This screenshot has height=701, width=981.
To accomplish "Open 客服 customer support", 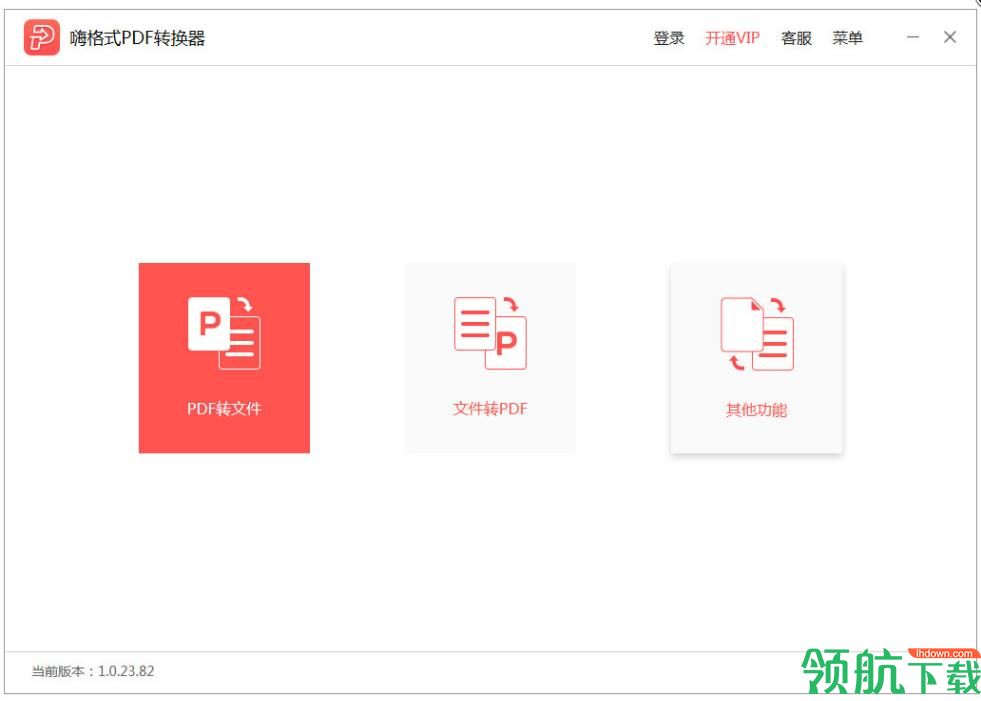I will tap(796, 38).
